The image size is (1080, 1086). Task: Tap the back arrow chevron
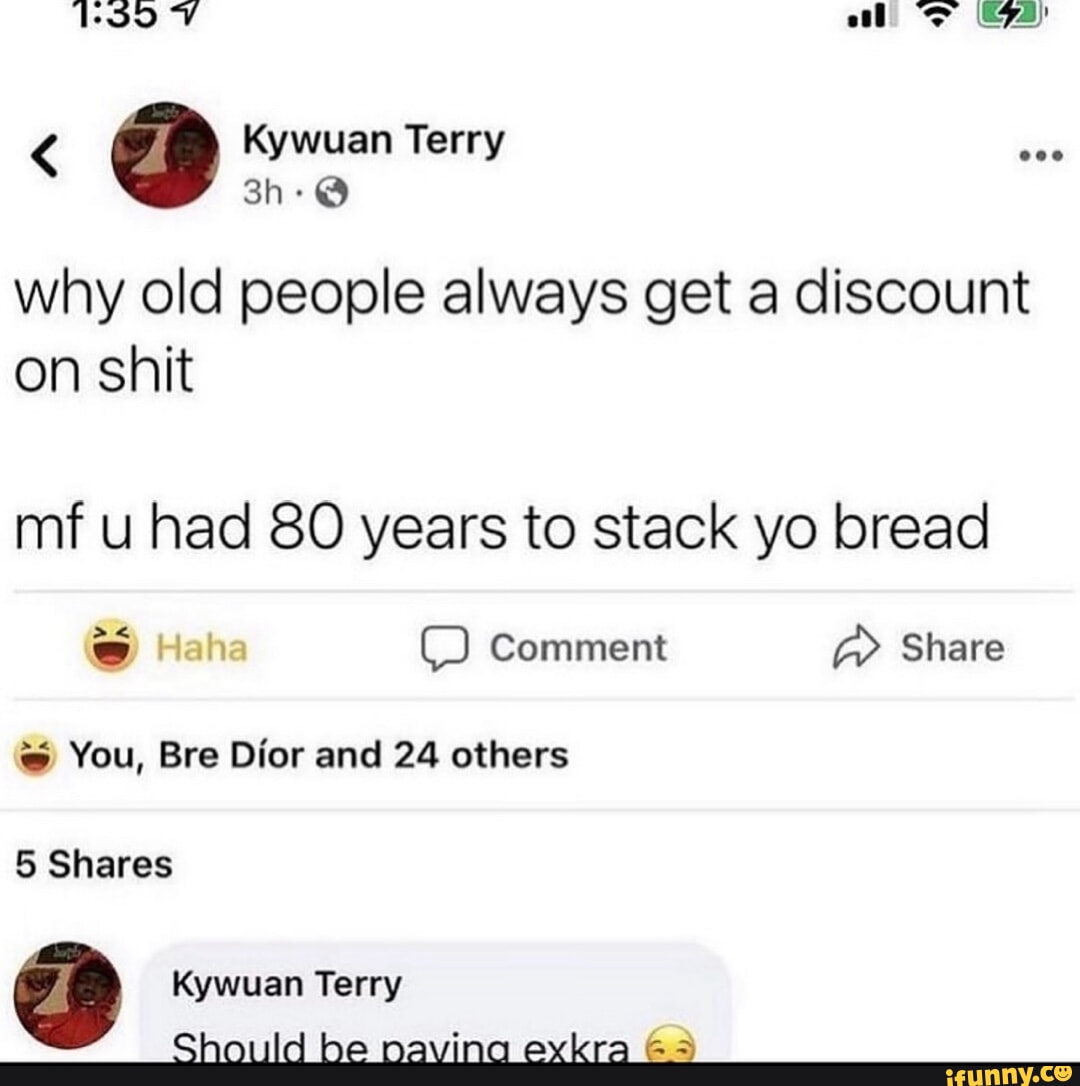[46, 156]
